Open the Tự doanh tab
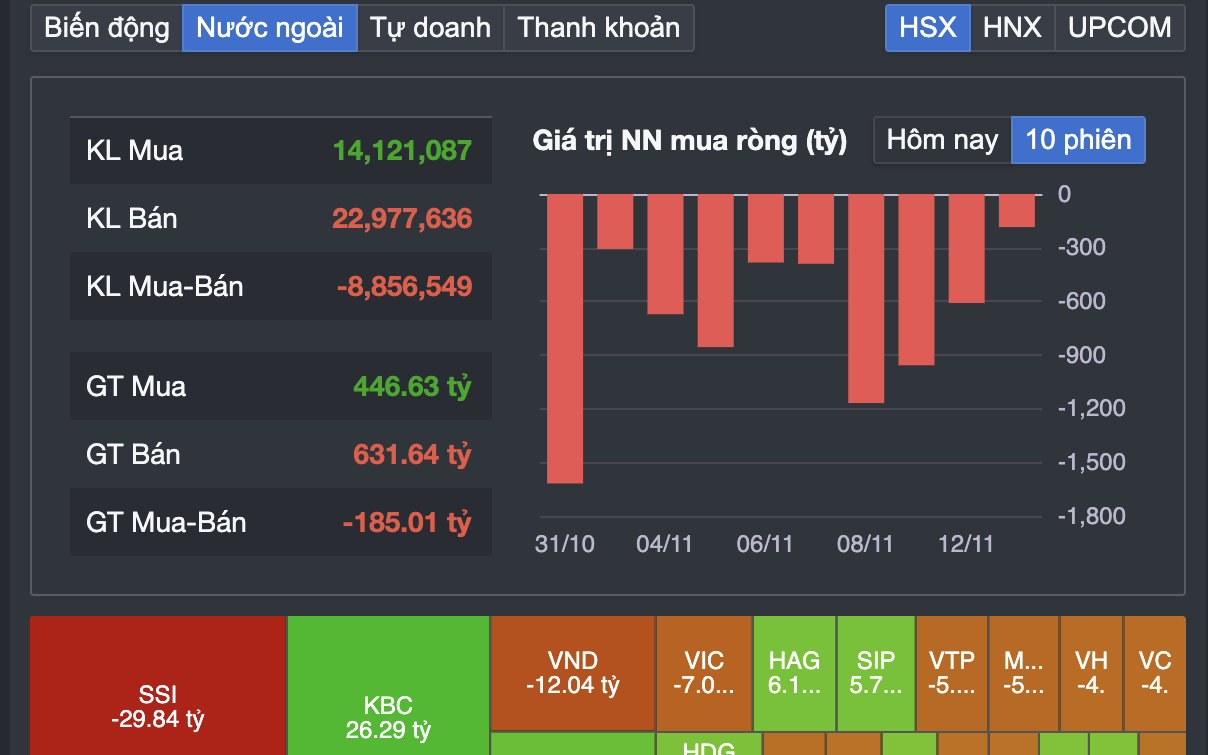1208x755 pixels. (x=431, y=27)
